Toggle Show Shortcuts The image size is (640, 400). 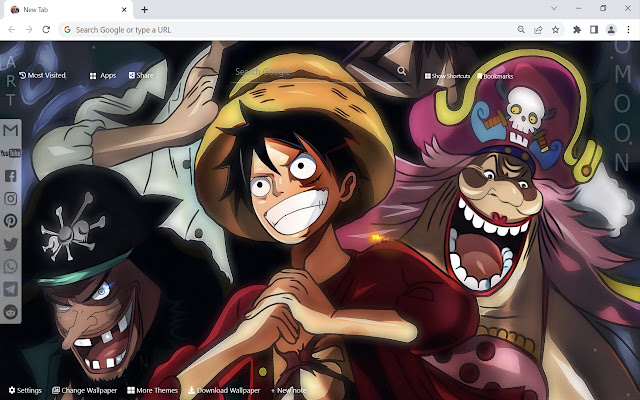pyautogui.click(x=447, y=76)
